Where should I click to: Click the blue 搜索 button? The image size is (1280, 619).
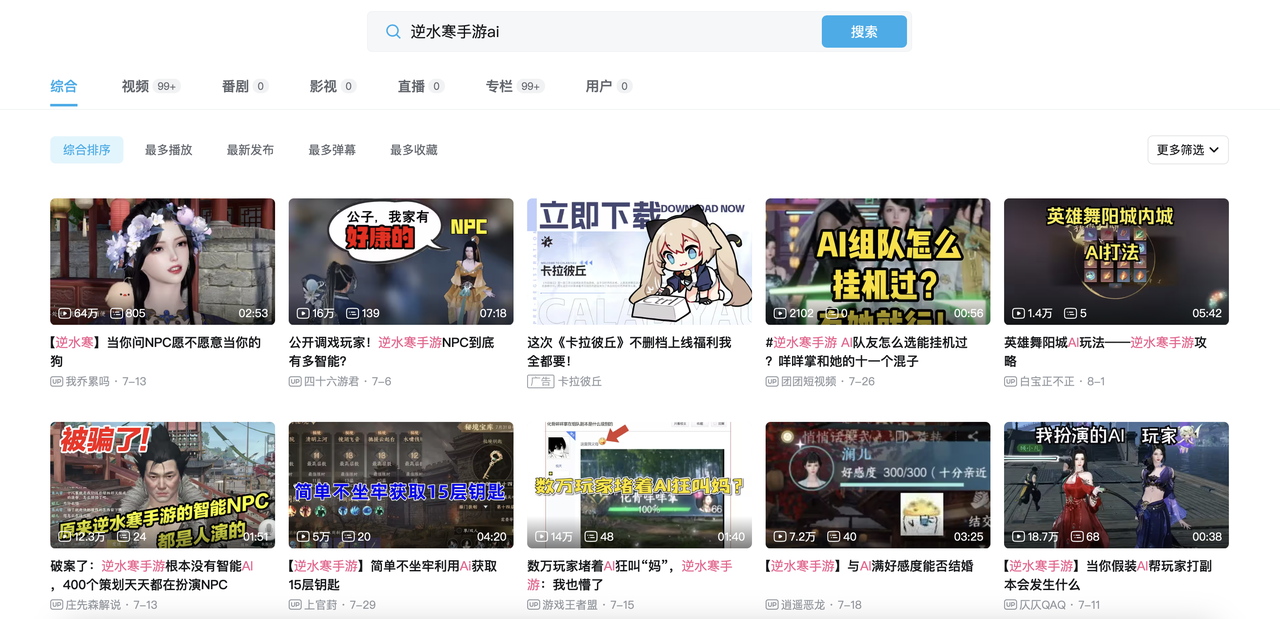click(864, 31)
